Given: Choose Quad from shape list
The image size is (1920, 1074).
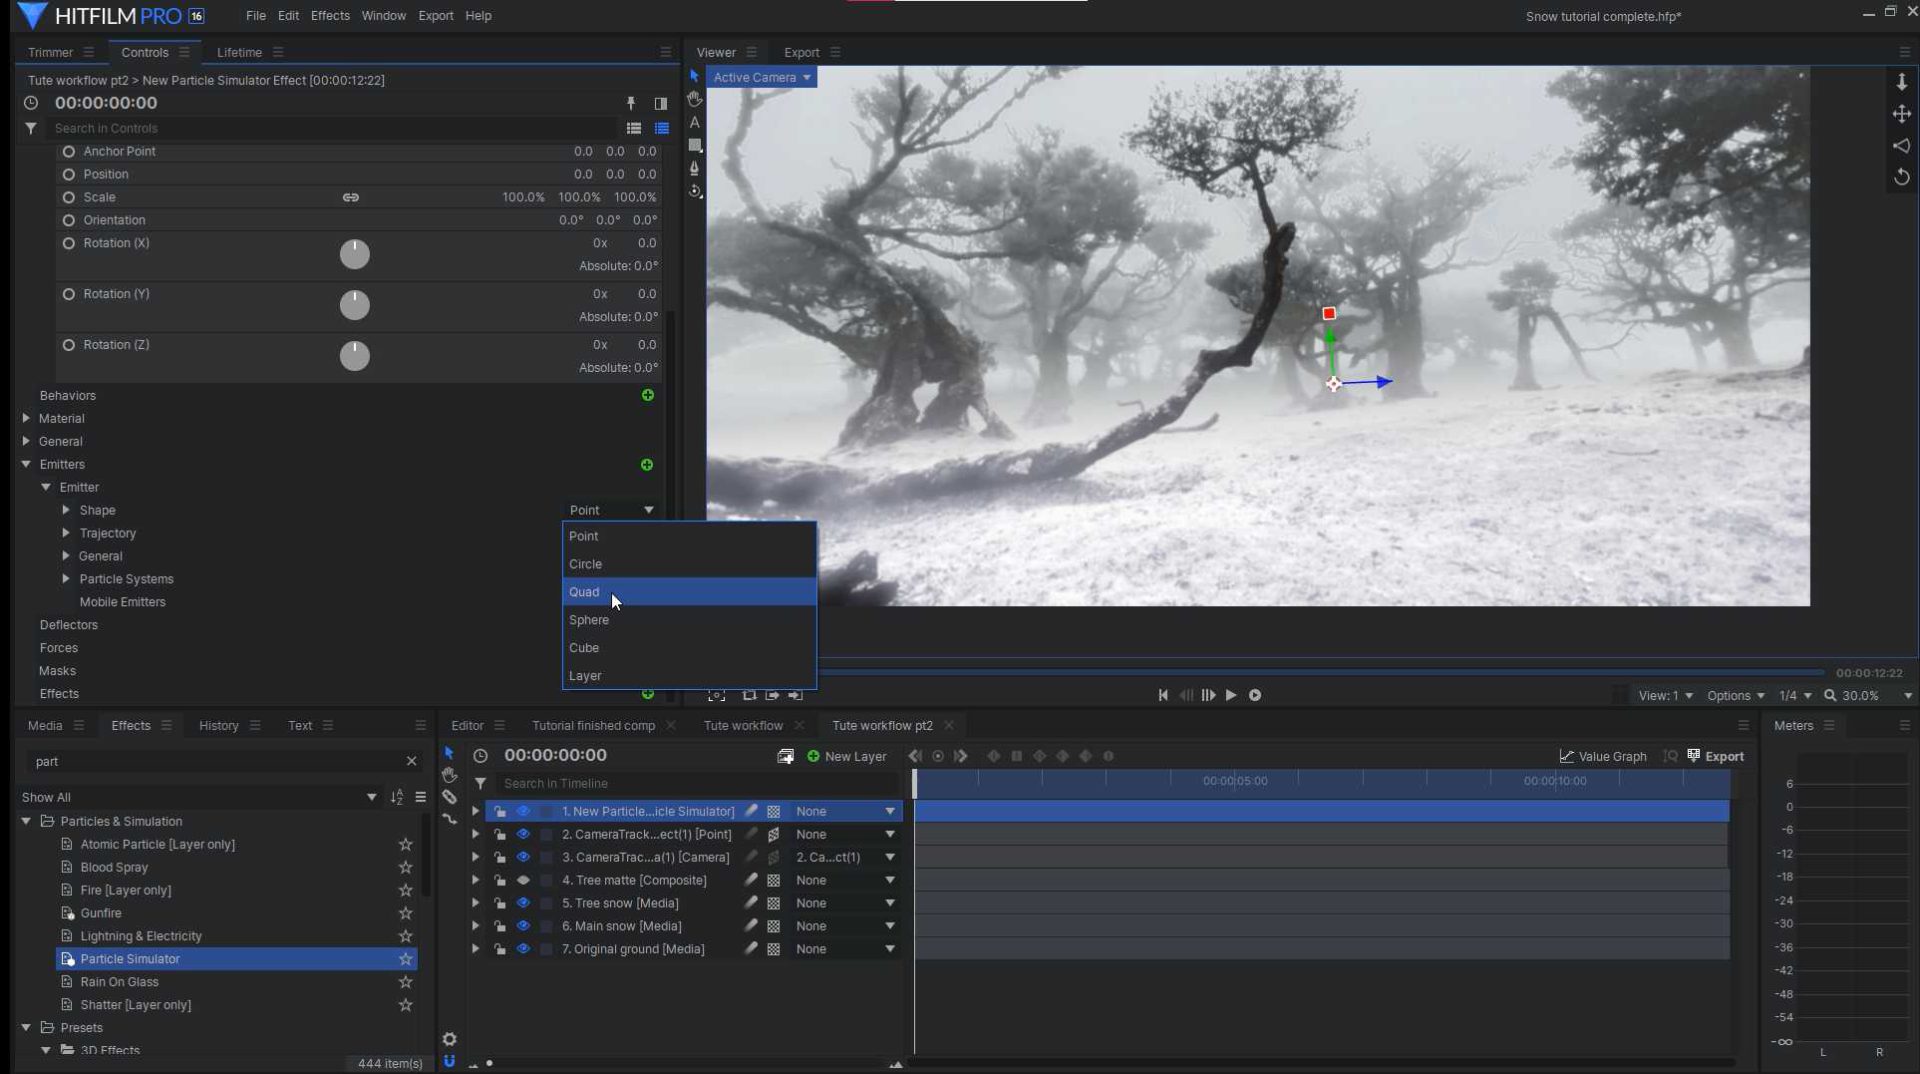Looking at the screenshot, I should tap(689, 592).
